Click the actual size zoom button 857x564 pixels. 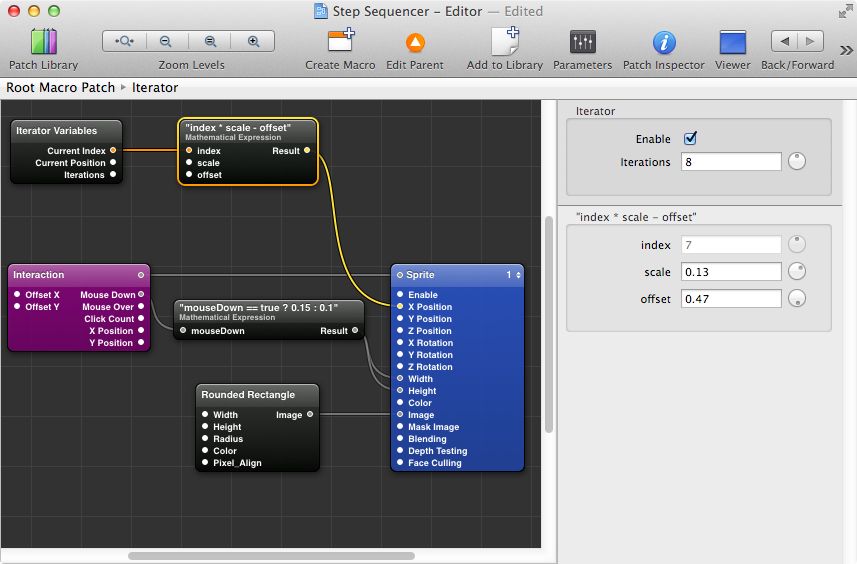(x=210, y=42)
